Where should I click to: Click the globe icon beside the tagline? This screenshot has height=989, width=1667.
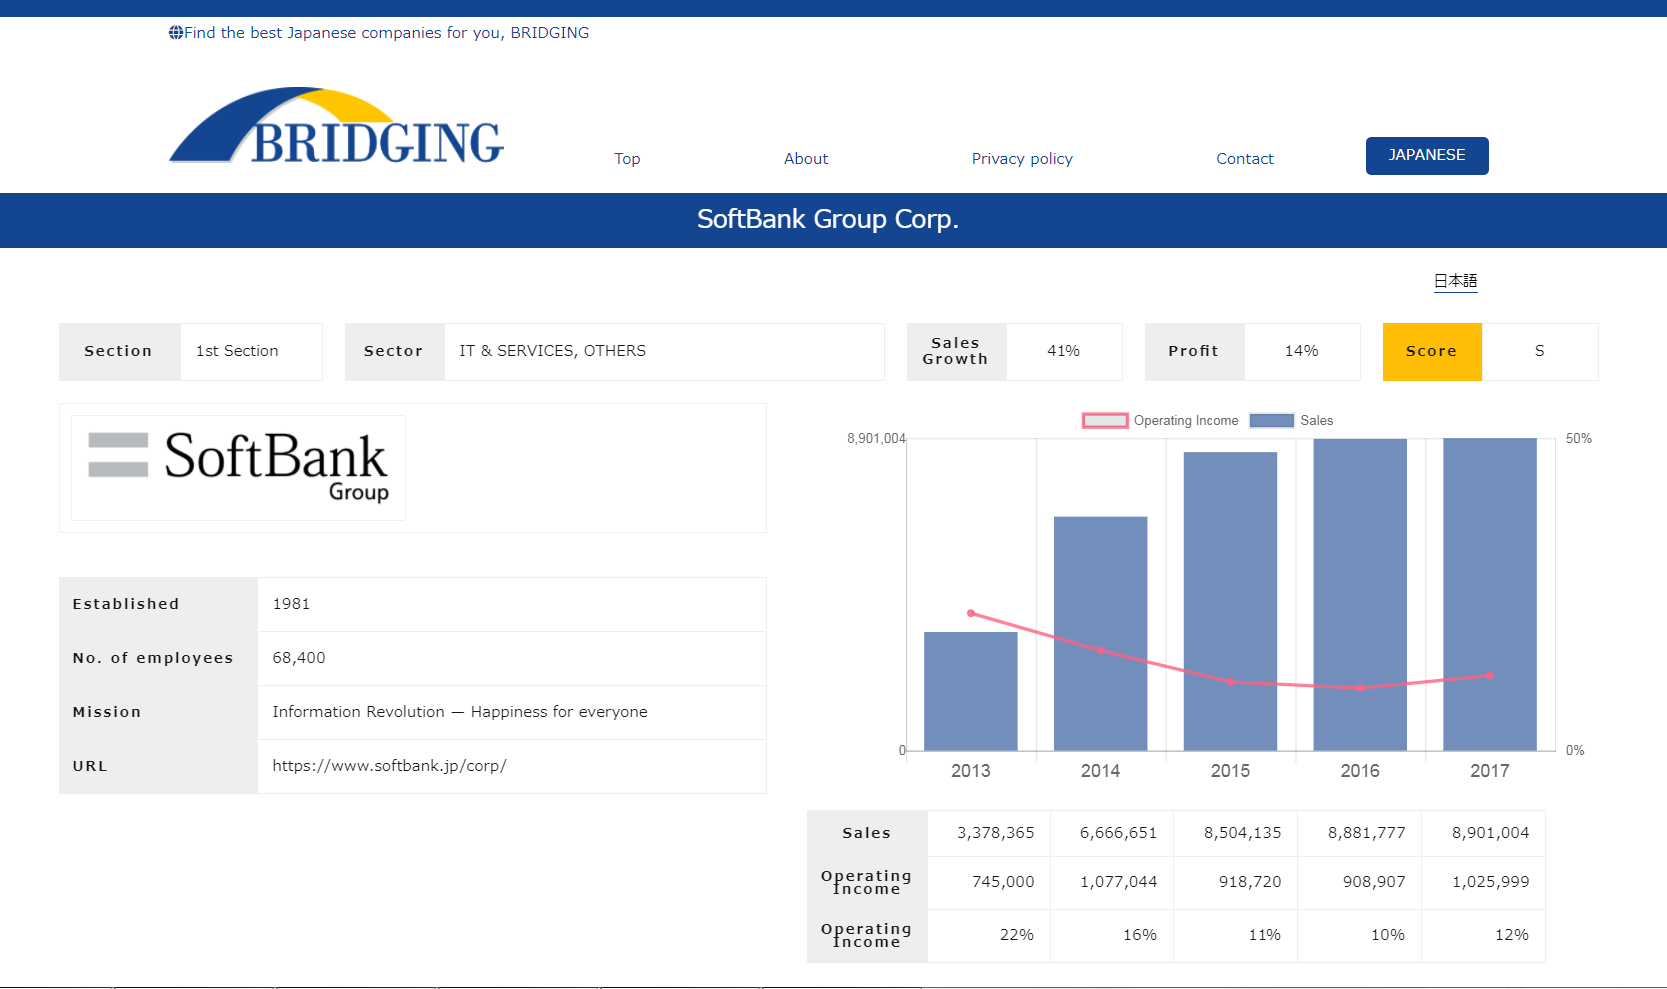tap(176, 32)
